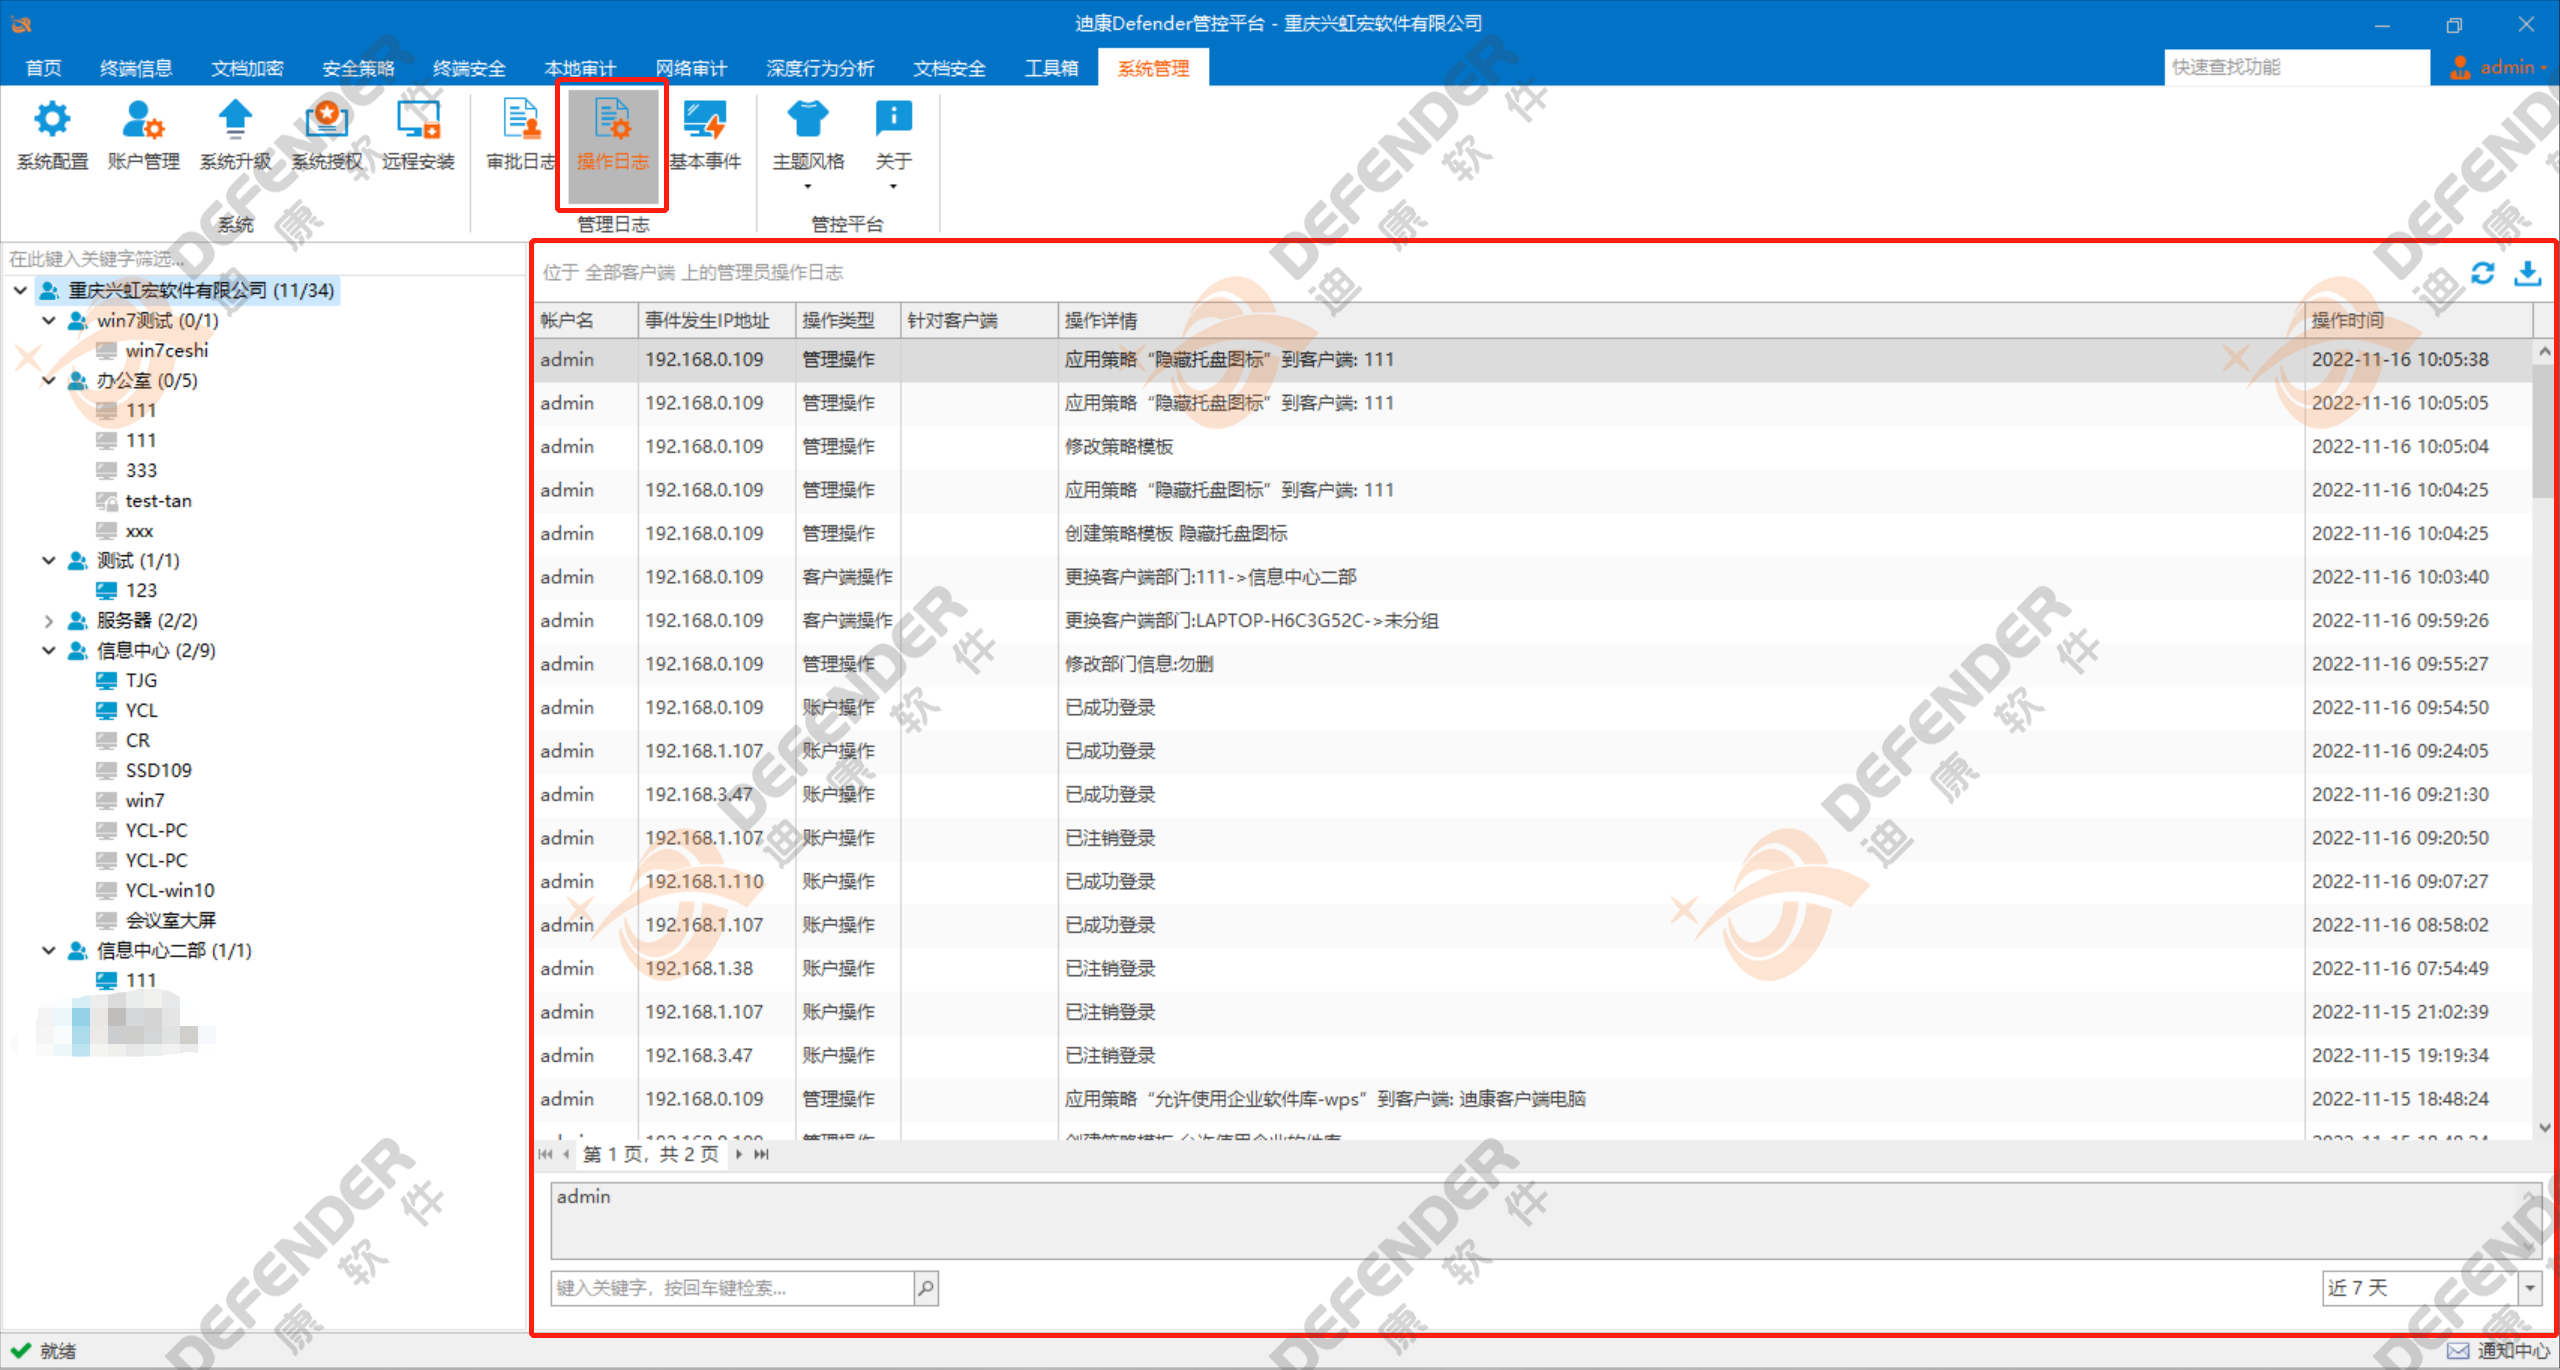The height and width of the screenshot is (1370, 2560).
Task: Open admin user account menu
Action: pyautogui.click(x=2498, y=67)
